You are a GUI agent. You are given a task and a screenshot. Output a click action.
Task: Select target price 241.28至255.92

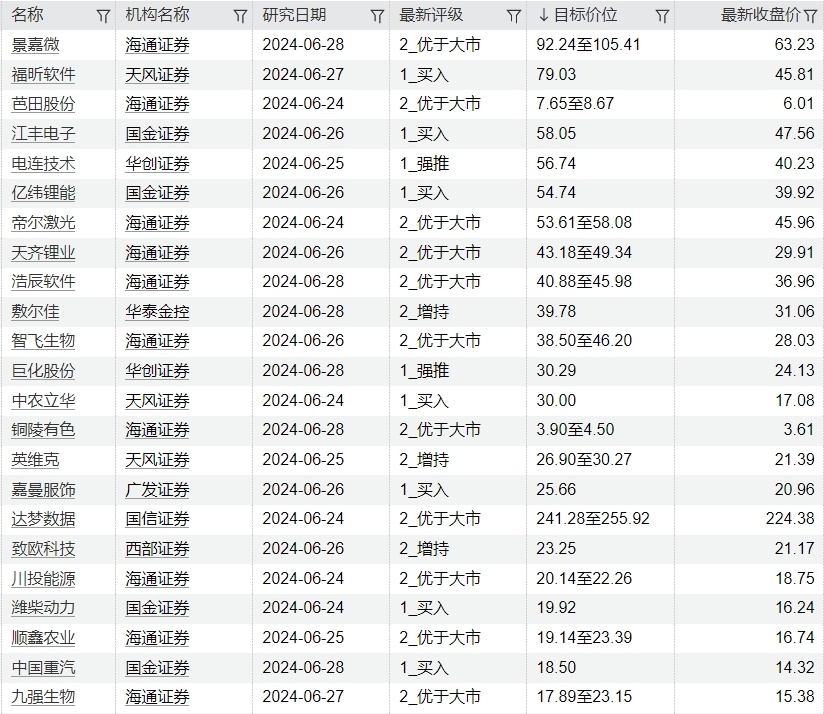593,519
